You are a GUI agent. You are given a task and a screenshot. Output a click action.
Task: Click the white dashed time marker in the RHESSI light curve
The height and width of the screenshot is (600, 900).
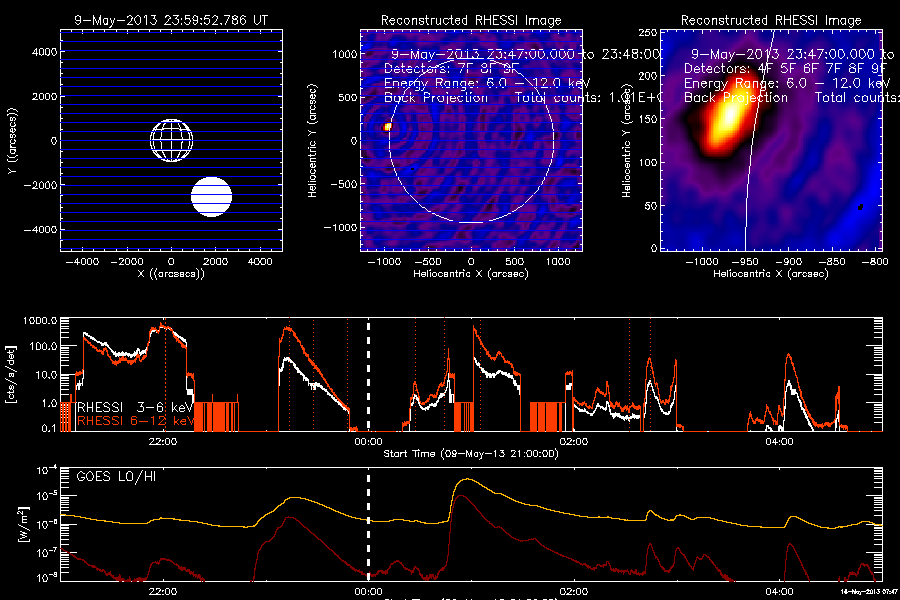point(368,374)
